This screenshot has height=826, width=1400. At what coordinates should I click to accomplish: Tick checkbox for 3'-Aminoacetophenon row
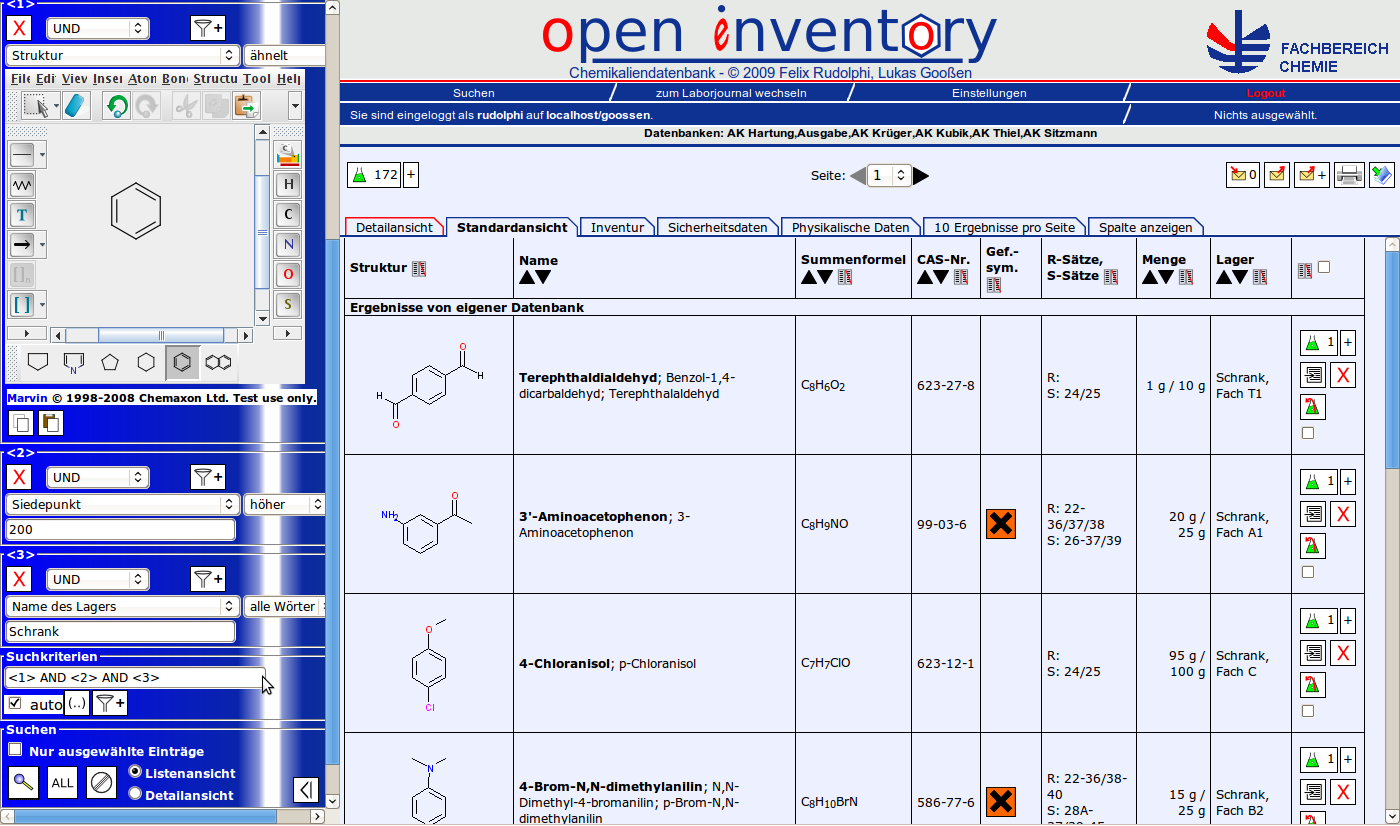(1308, 572)
